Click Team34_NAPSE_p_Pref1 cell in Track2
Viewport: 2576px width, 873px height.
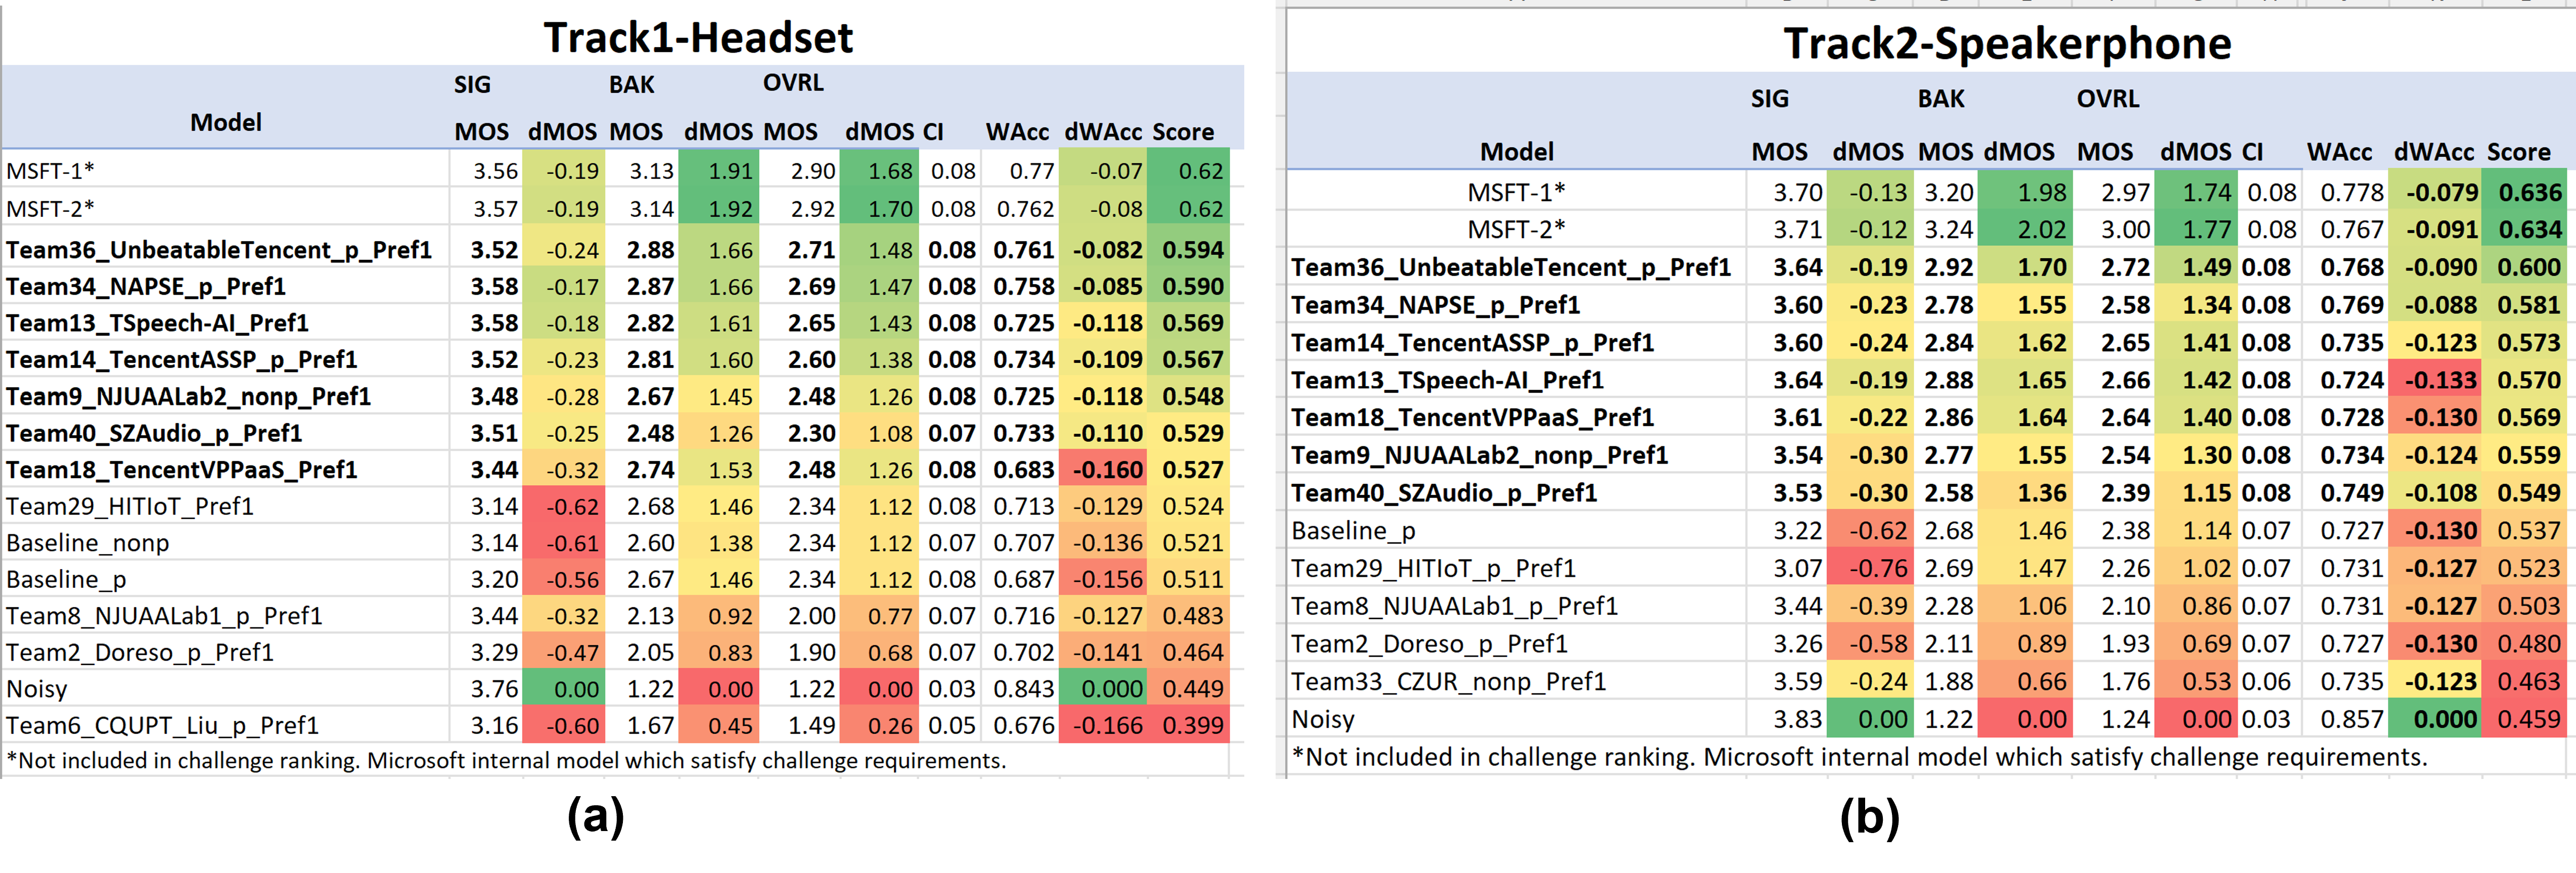1435,305
